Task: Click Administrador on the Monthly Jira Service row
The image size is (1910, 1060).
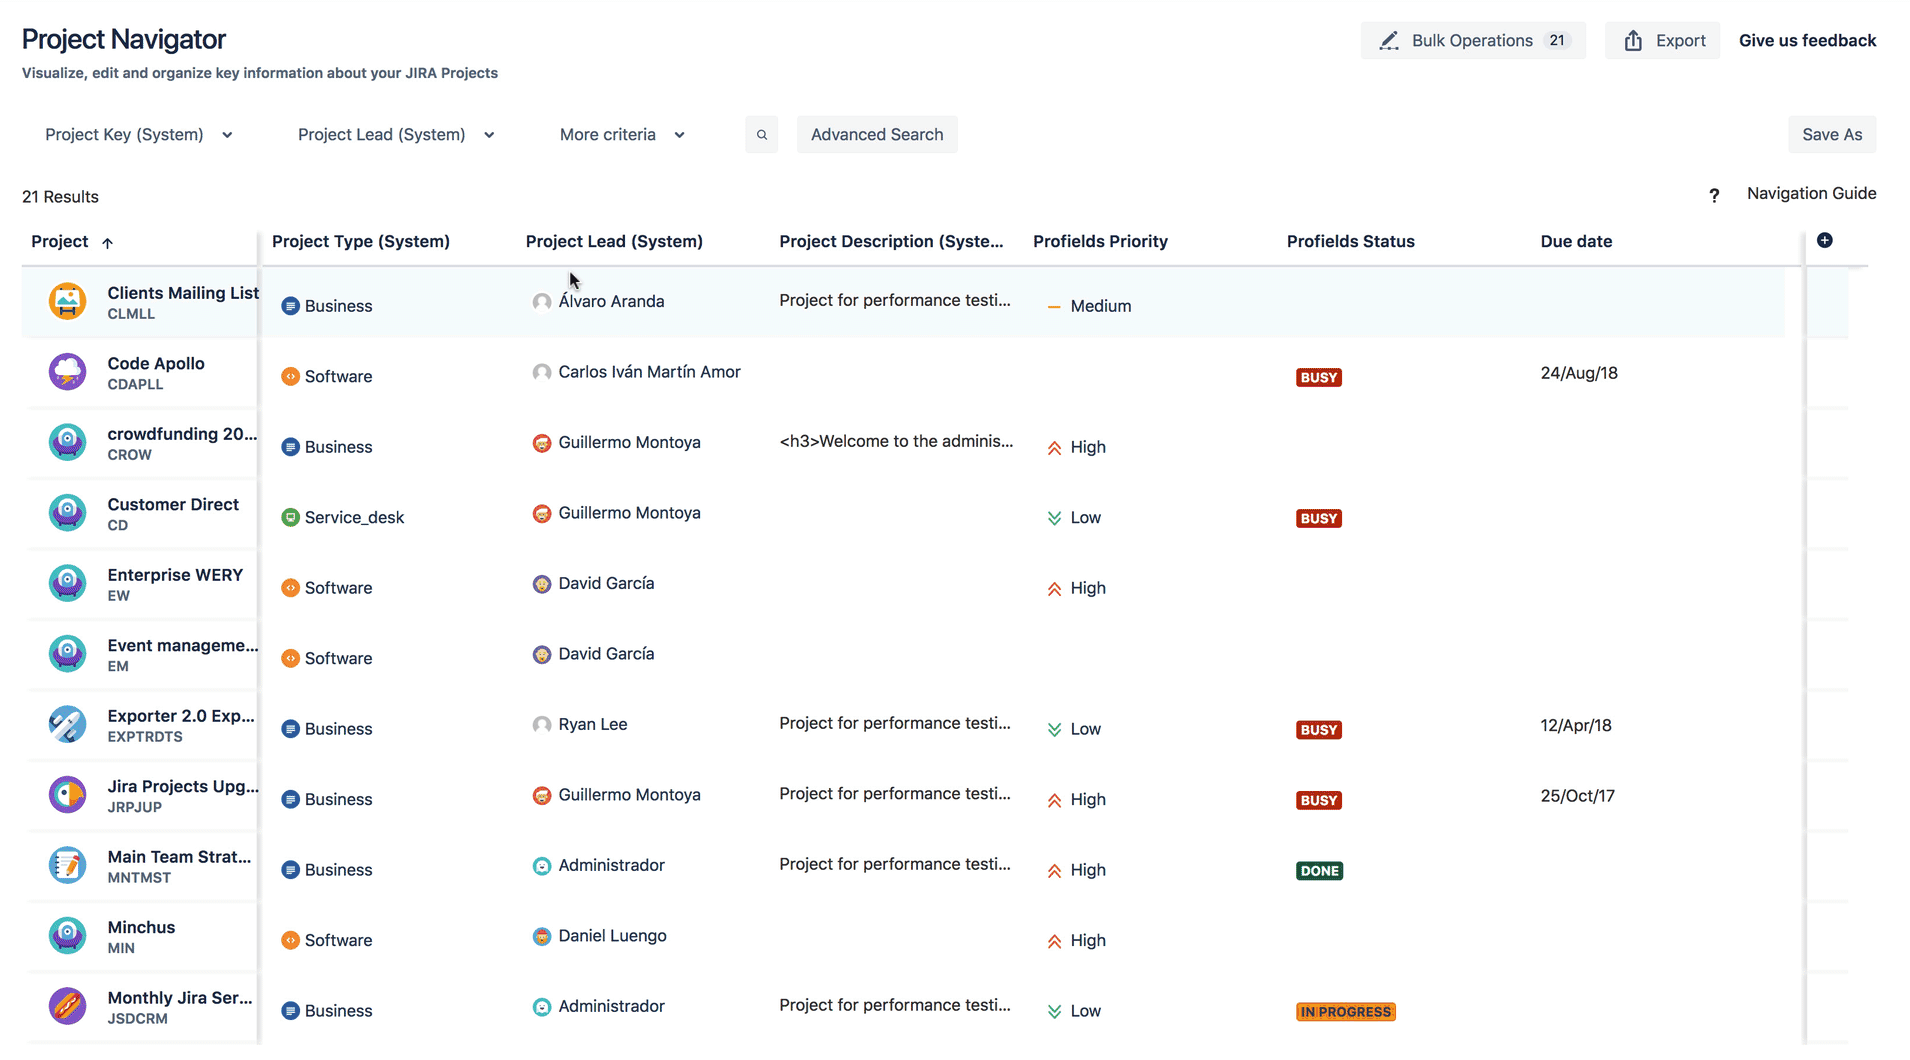Action: click(x=611, y=1007)
